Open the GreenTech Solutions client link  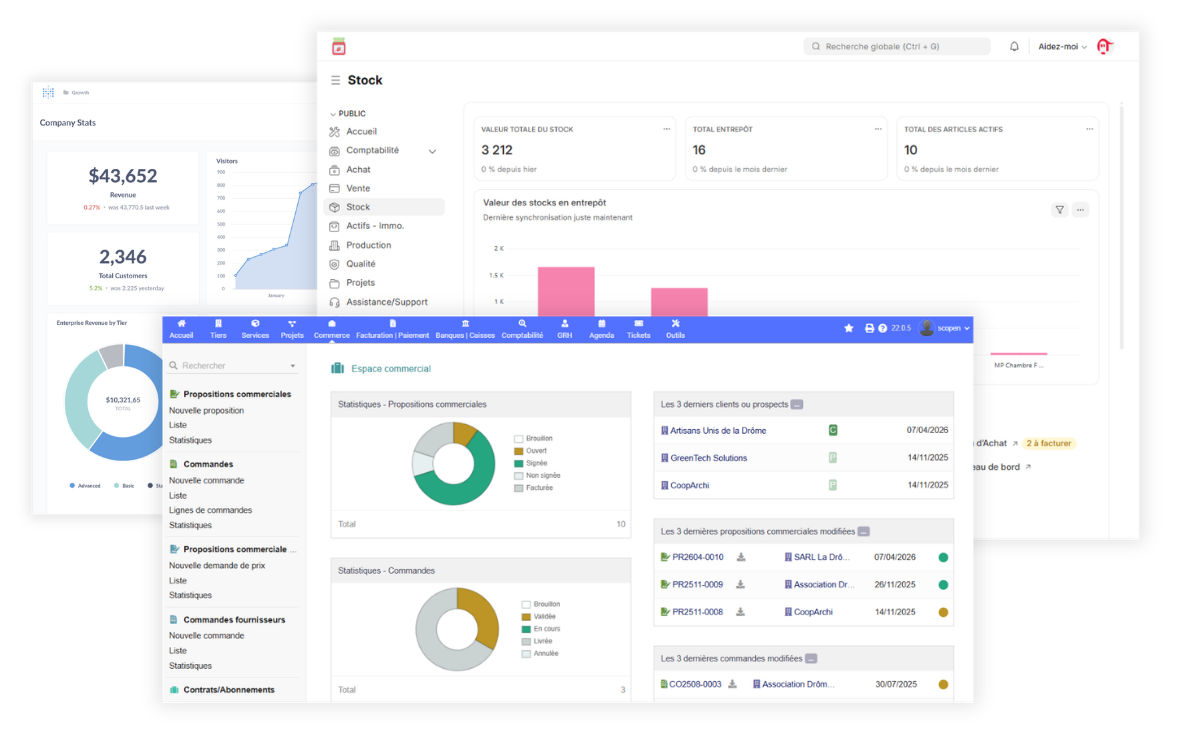pos(709,458)
